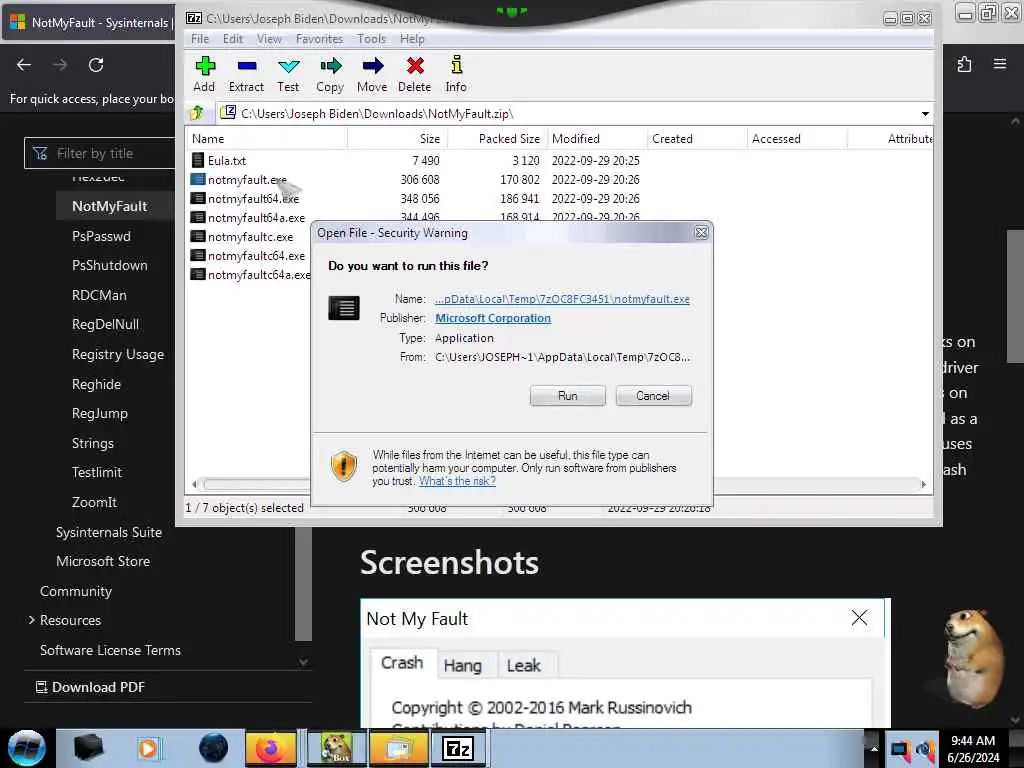Show hidden system tray icons
This screenshot has height=768, width=1024.
pos(874,748)
